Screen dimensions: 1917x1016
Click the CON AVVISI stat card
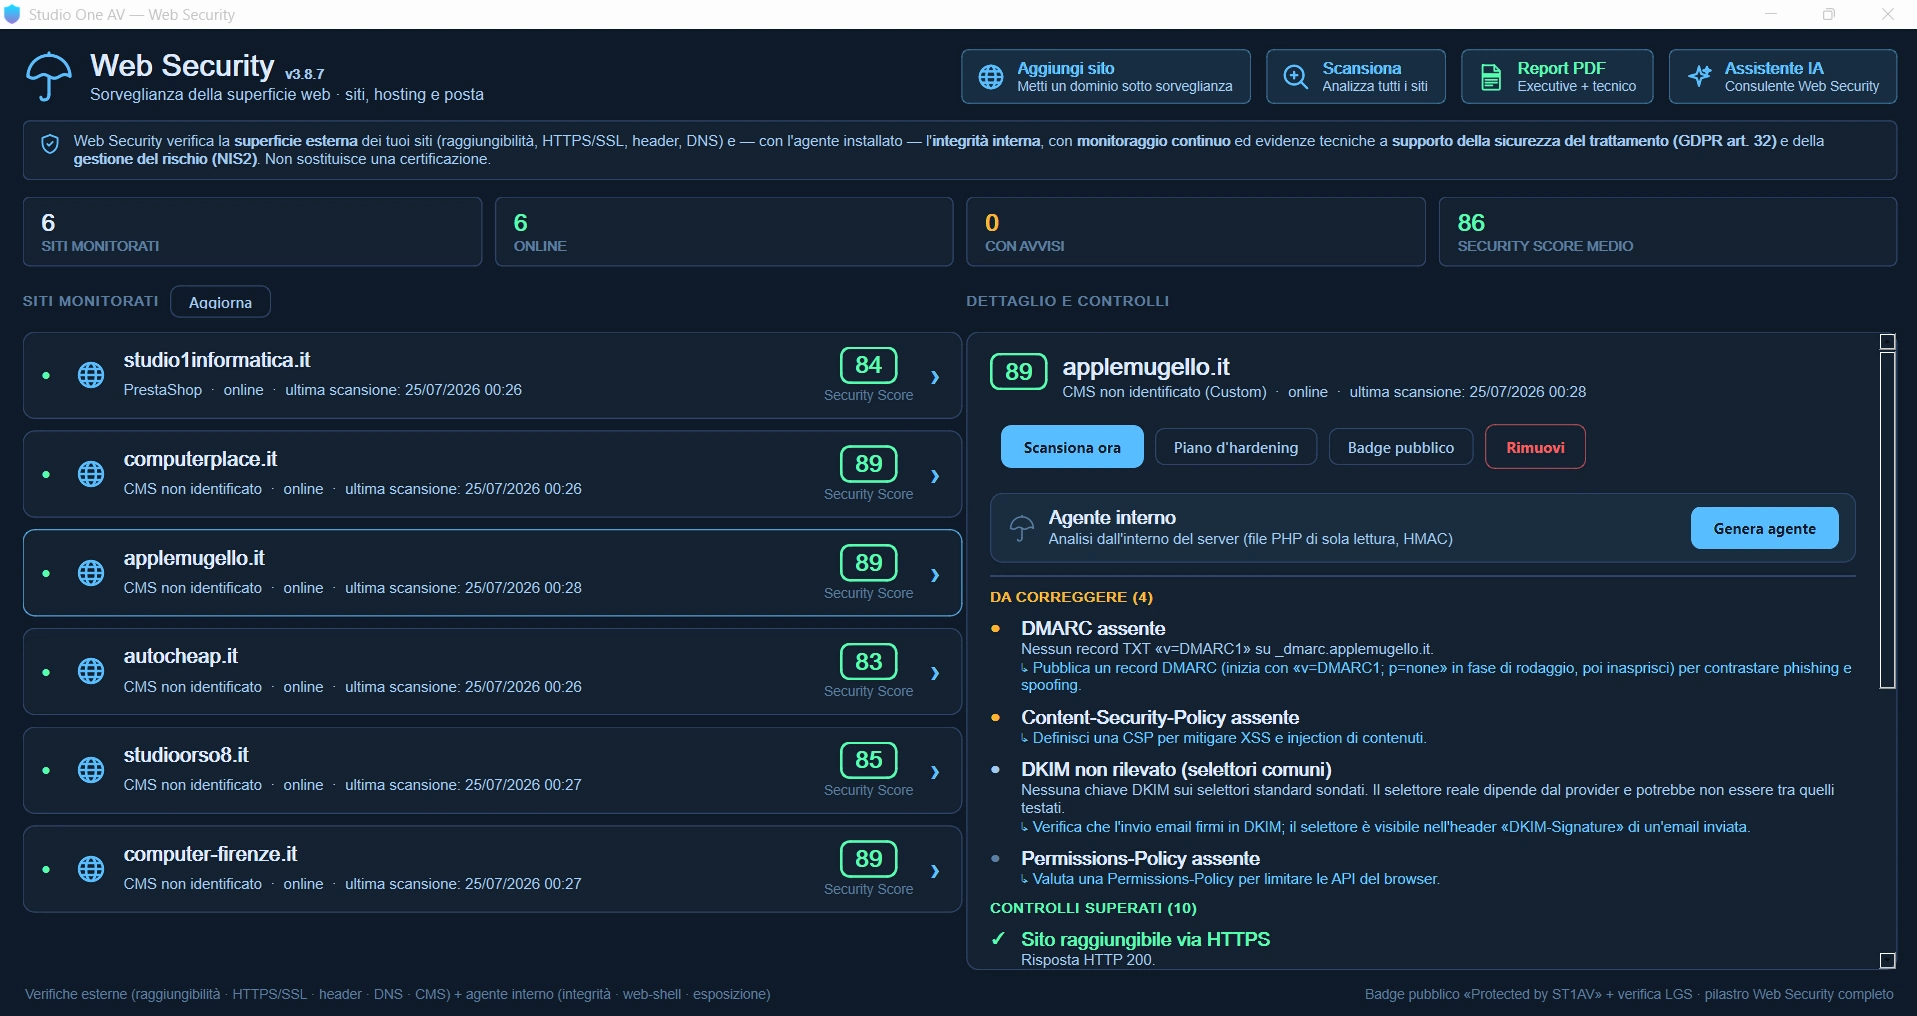point(1196,232)
